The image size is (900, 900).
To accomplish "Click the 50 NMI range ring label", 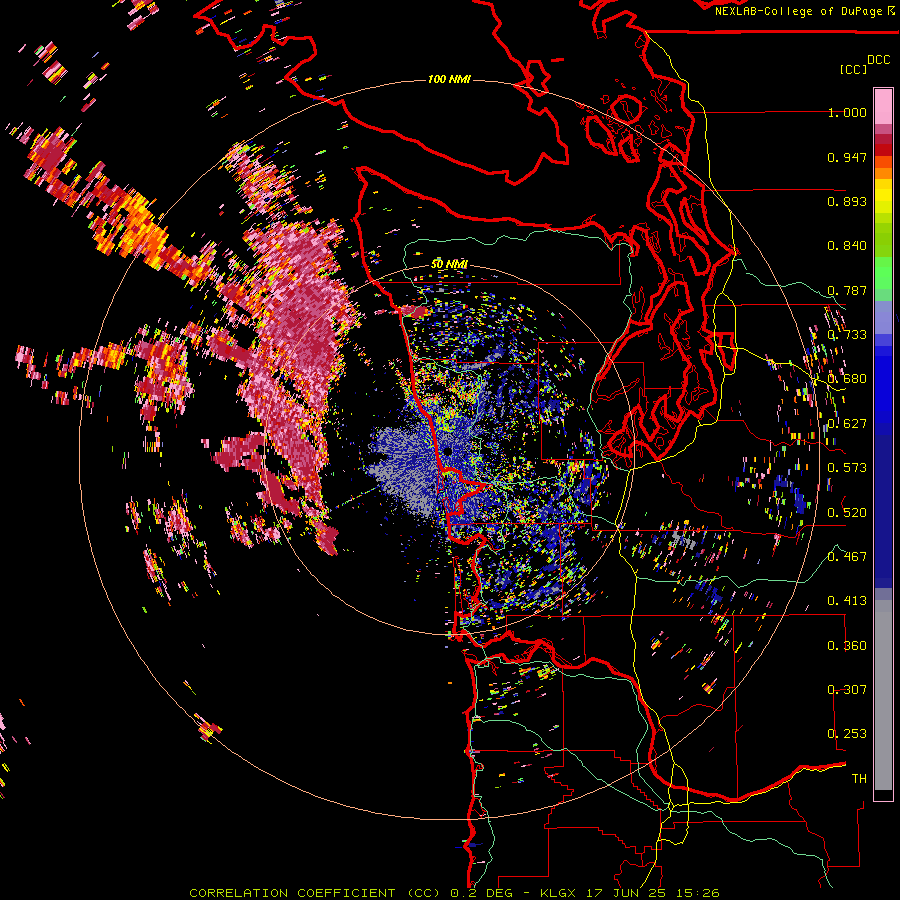I will [449, 264].
